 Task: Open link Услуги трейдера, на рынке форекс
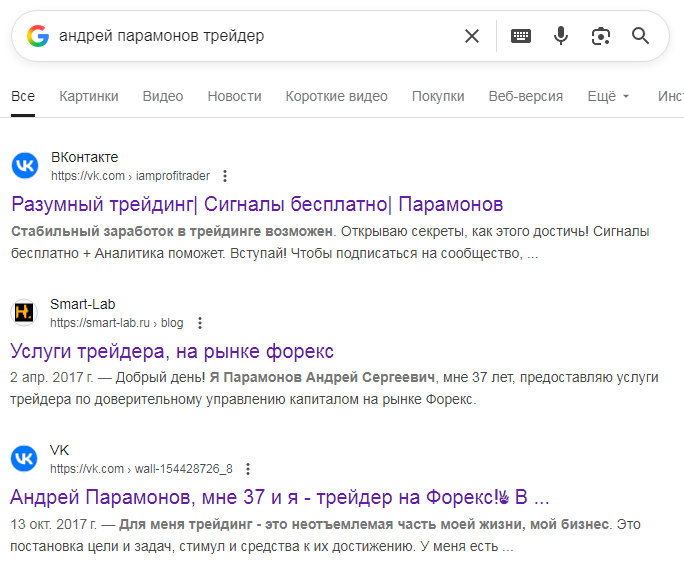pyautogui.click(x=172, y=351)
